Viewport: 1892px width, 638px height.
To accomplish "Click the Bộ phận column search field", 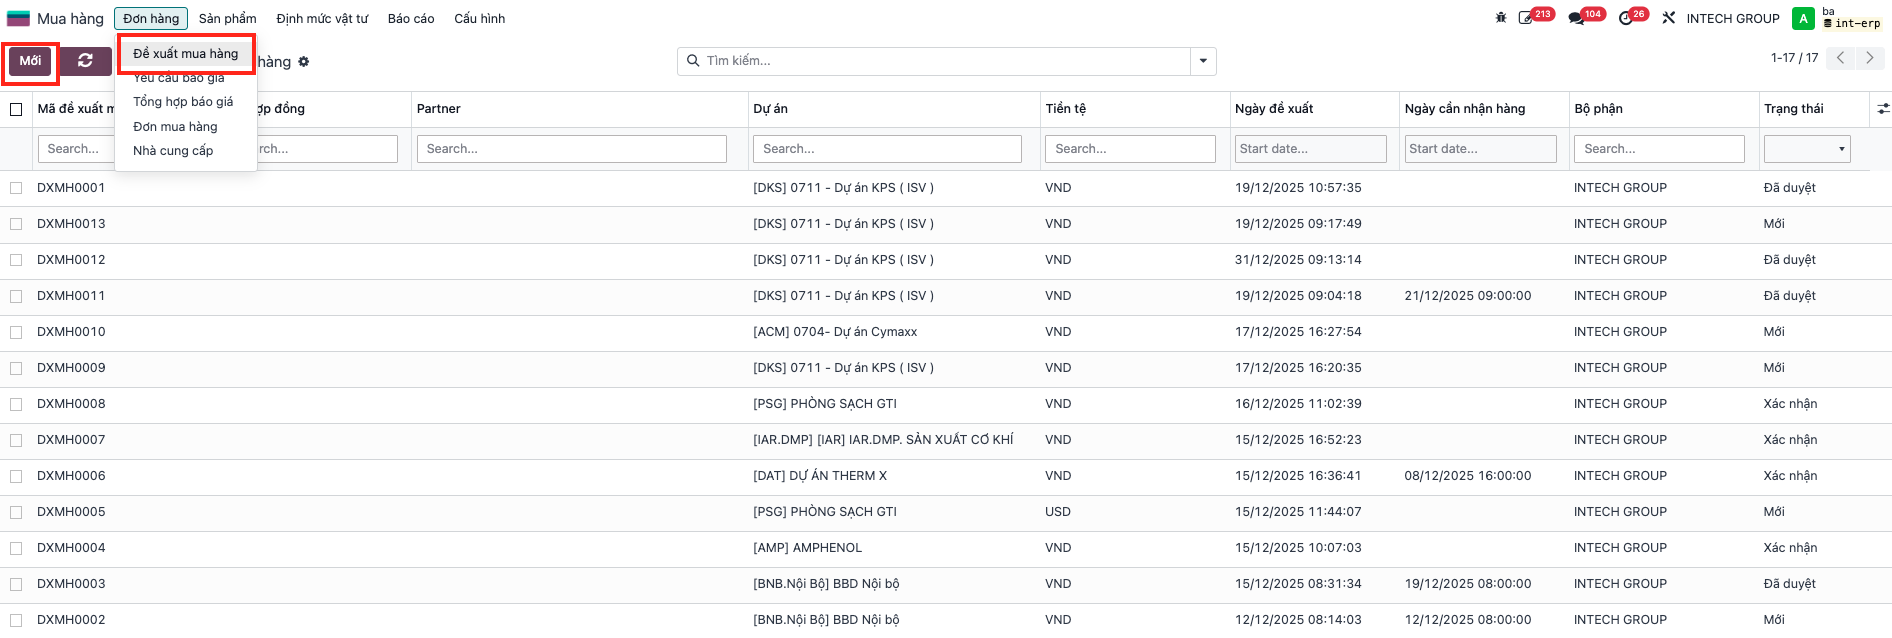I will [x=1659, y=149].
